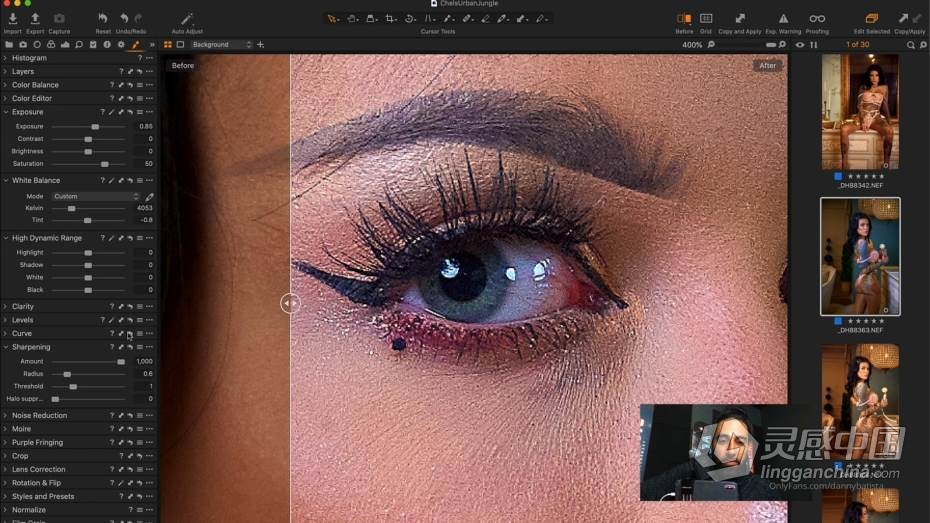Toggle the eye visibility icon in viewer bar
The image size is (930, 523).
[800, 44]
